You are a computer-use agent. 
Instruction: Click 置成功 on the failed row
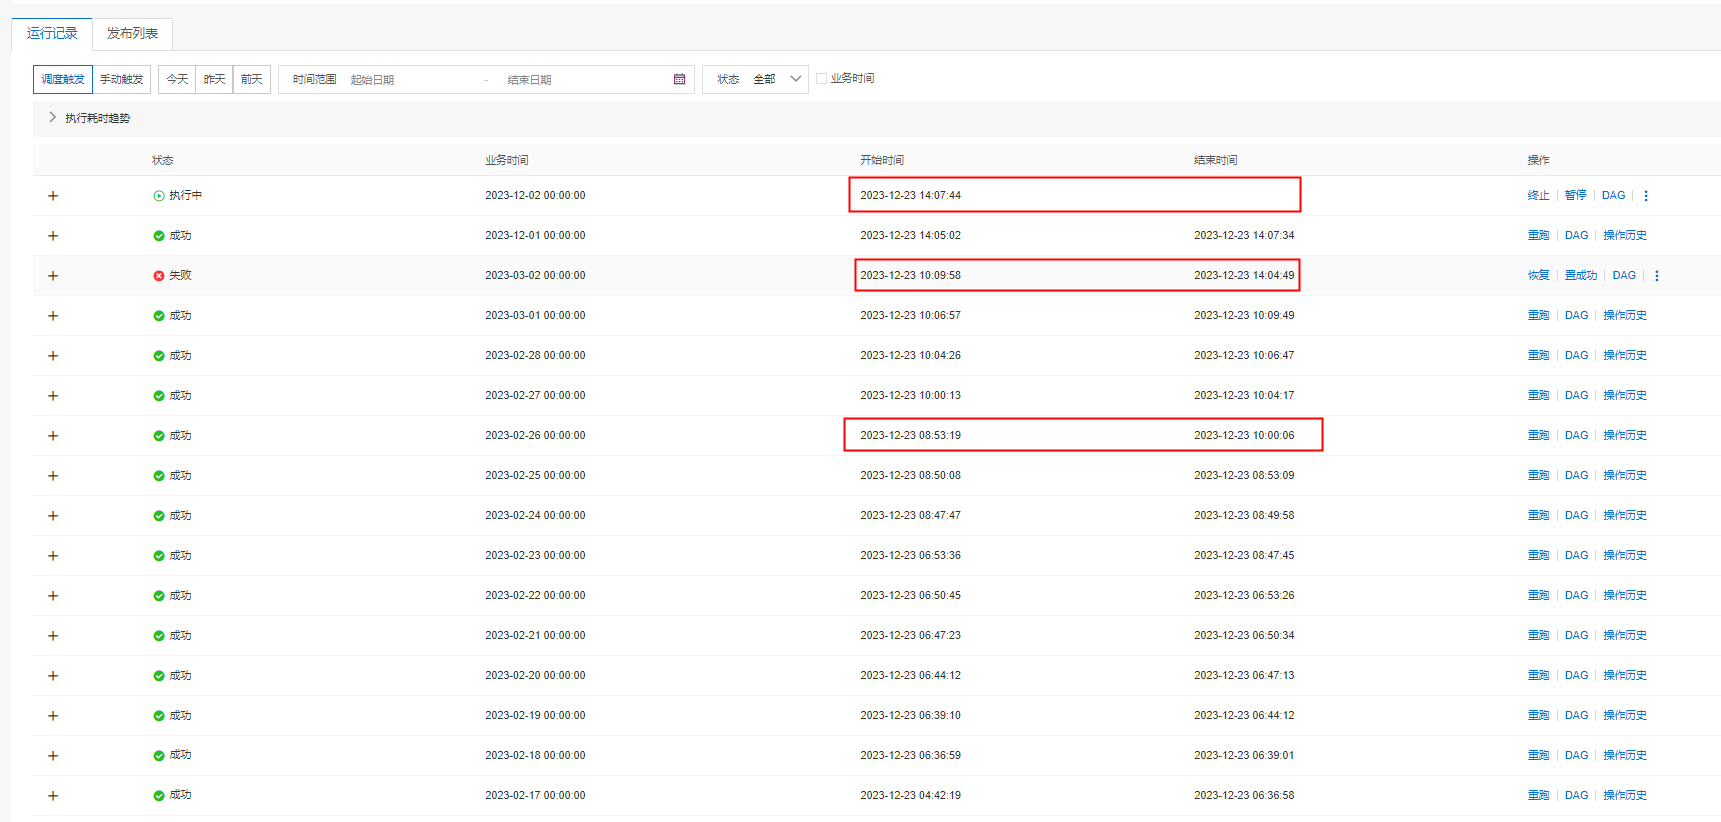pos(1580,276)
